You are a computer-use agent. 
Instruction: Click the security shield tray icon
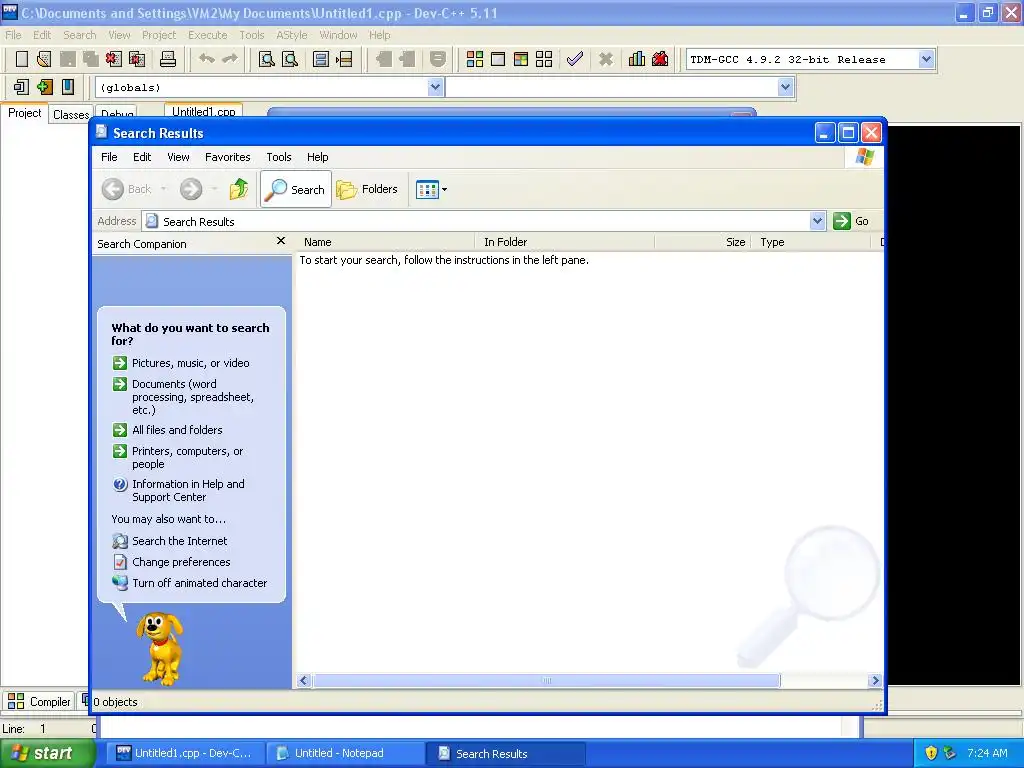coord(931,754)
